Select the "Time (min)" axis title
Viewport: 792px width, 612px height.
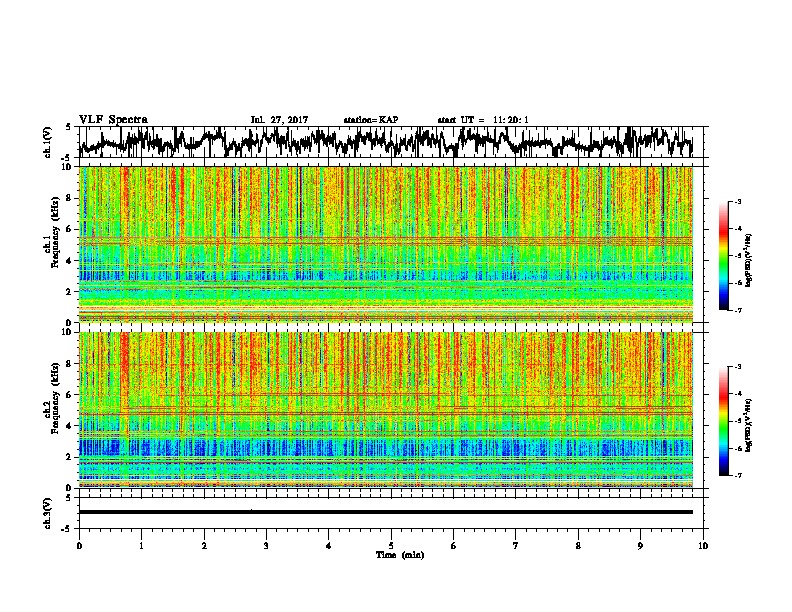click(400, 555)
